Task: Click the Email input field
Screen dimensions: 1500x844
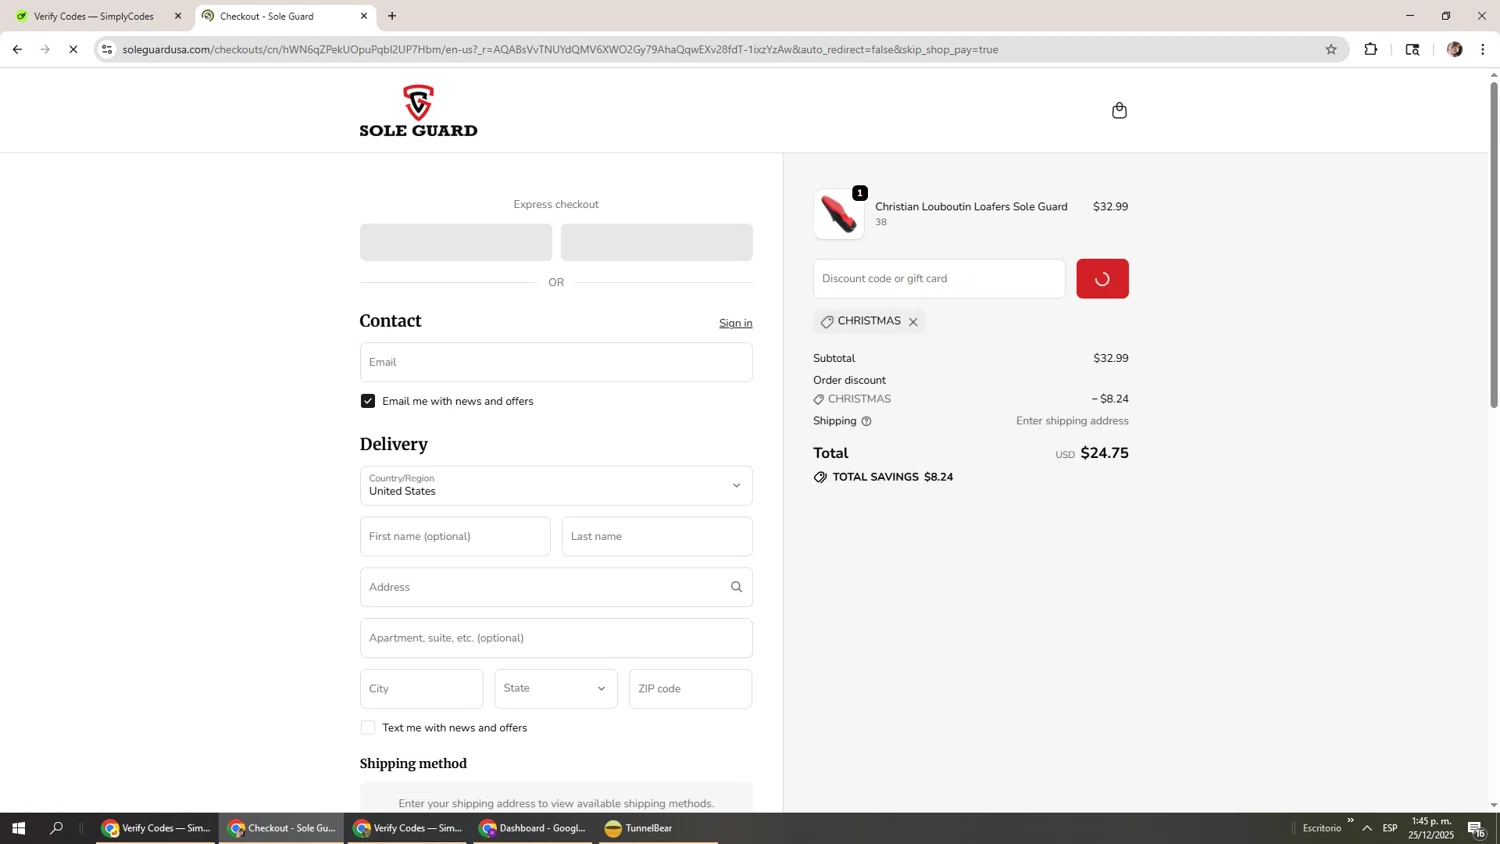Action: (x=556, y=362)
